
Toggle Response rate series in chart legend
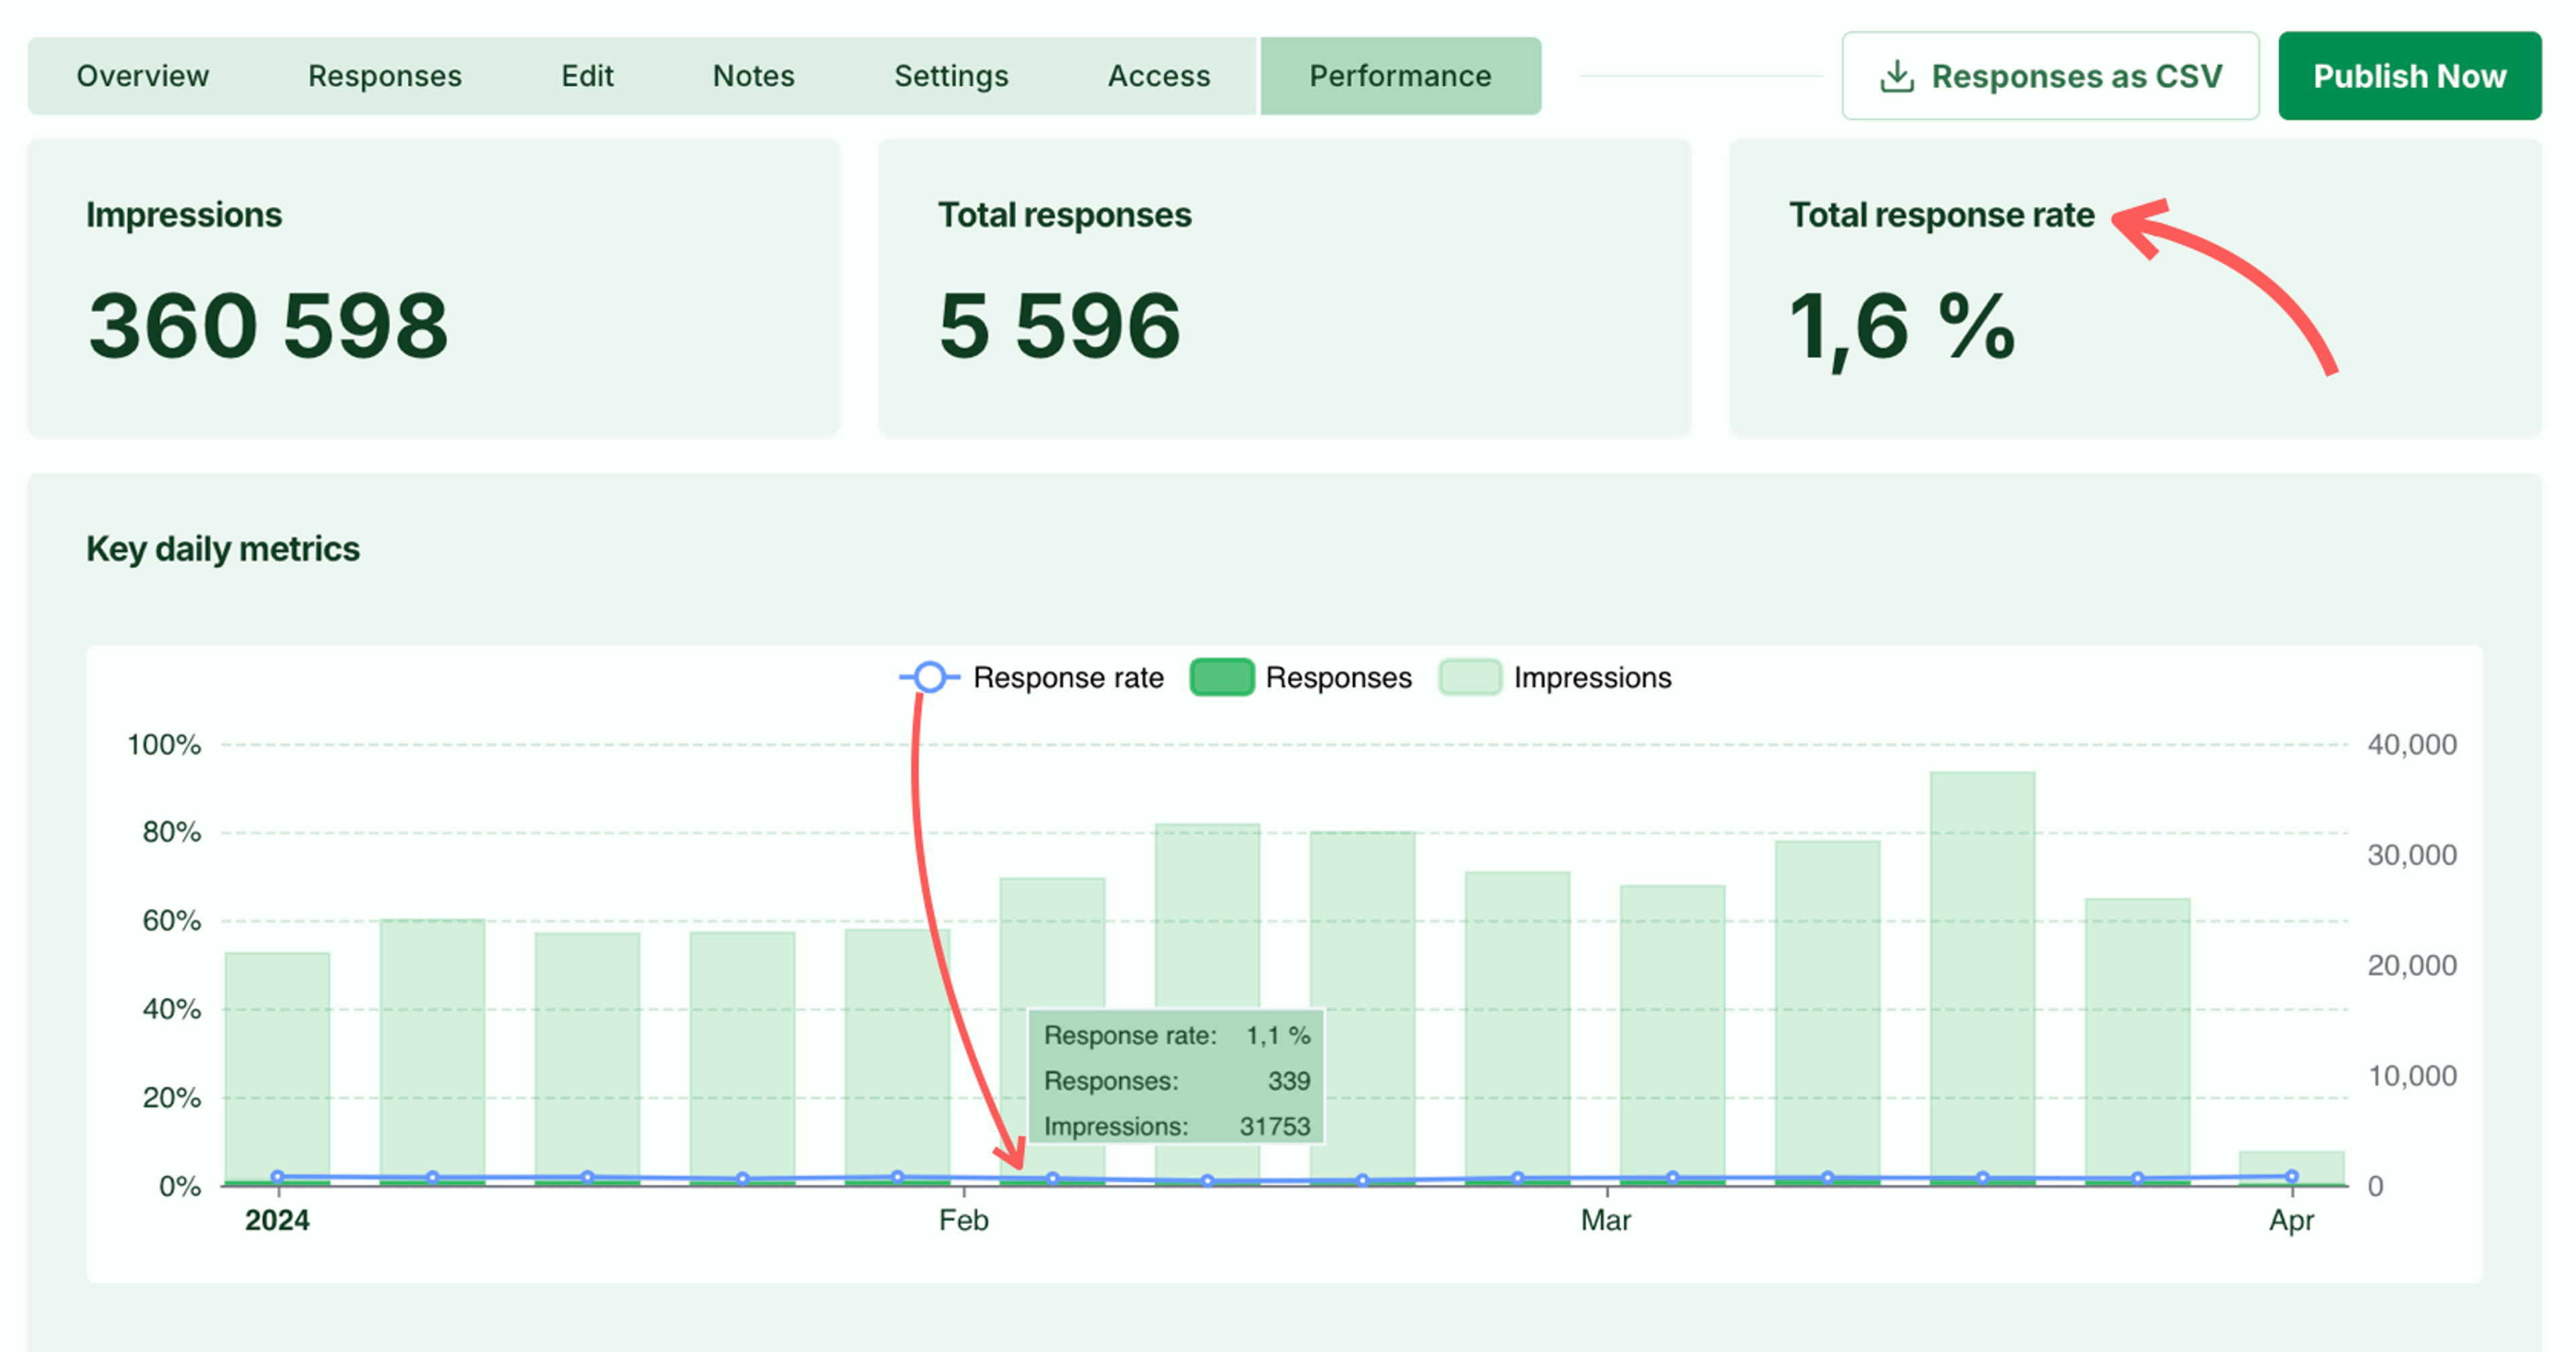[1031, 677]
